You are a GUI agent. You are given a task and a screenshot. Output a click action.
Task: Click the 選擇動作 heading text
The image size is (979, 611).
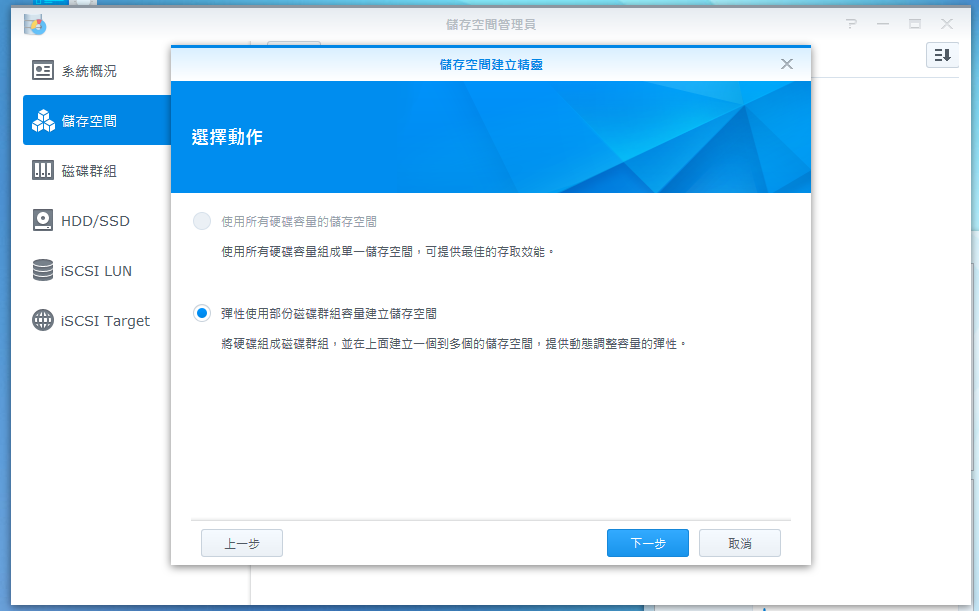coord(227,137)
